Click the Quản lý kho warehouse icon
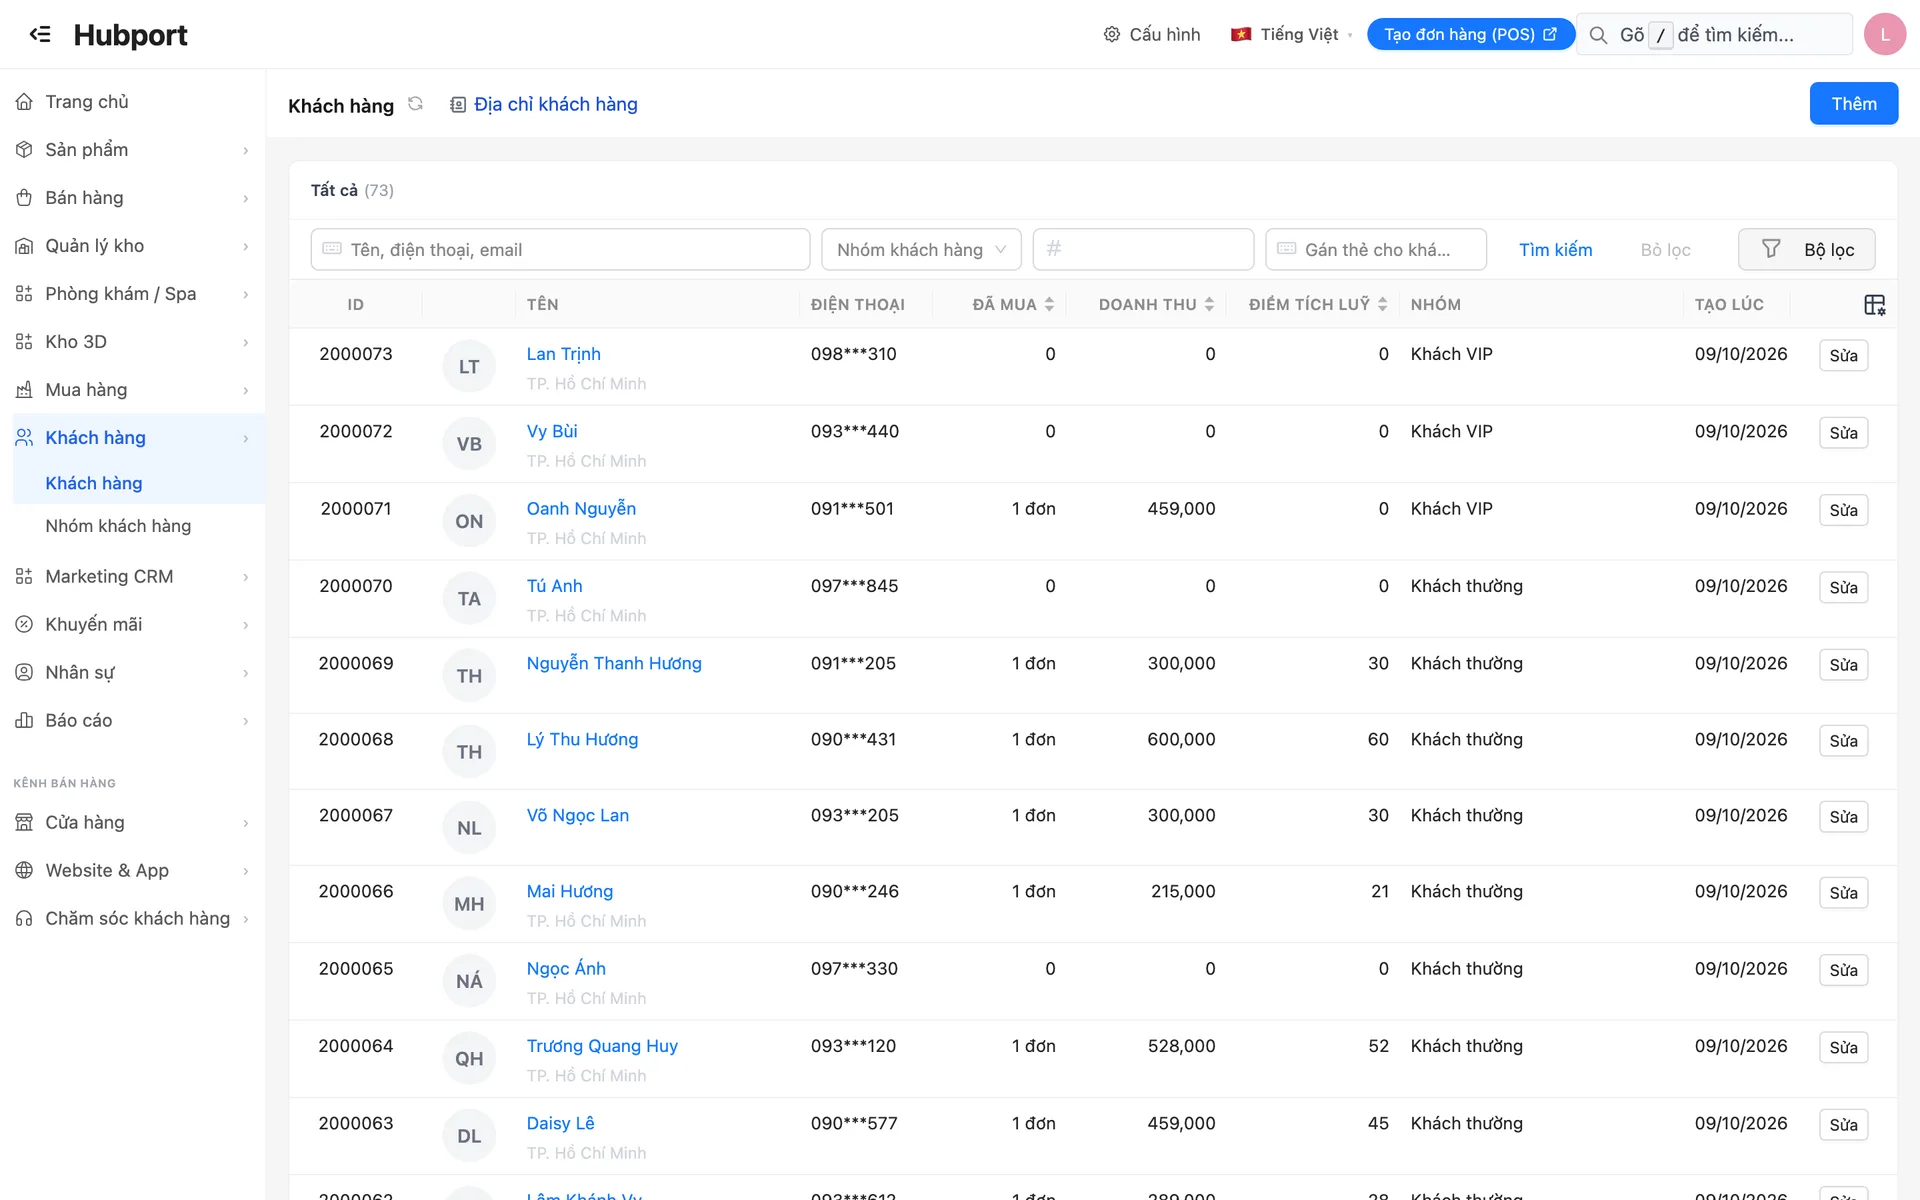The width and height of the screenshot is (1920, 1200). [24, 246]
